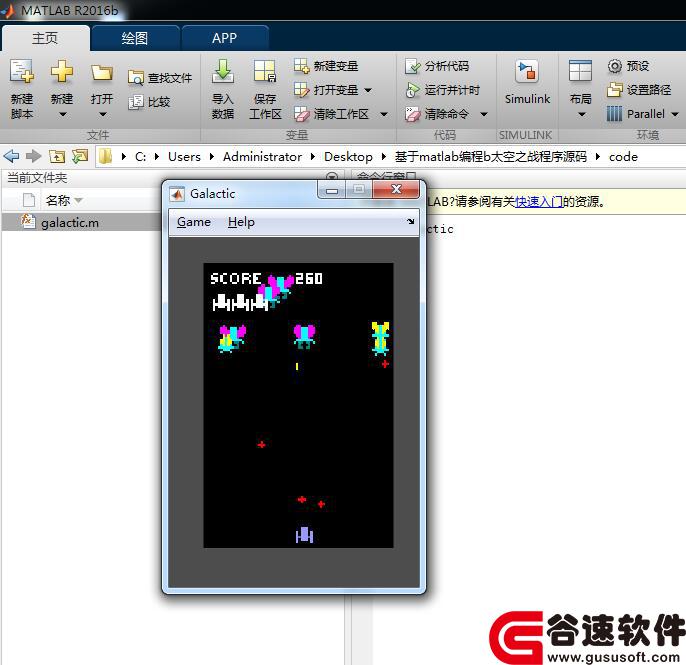Click New Variable (新建变量)
Viewport: 686px width, 665px height.
pos(326,66)
